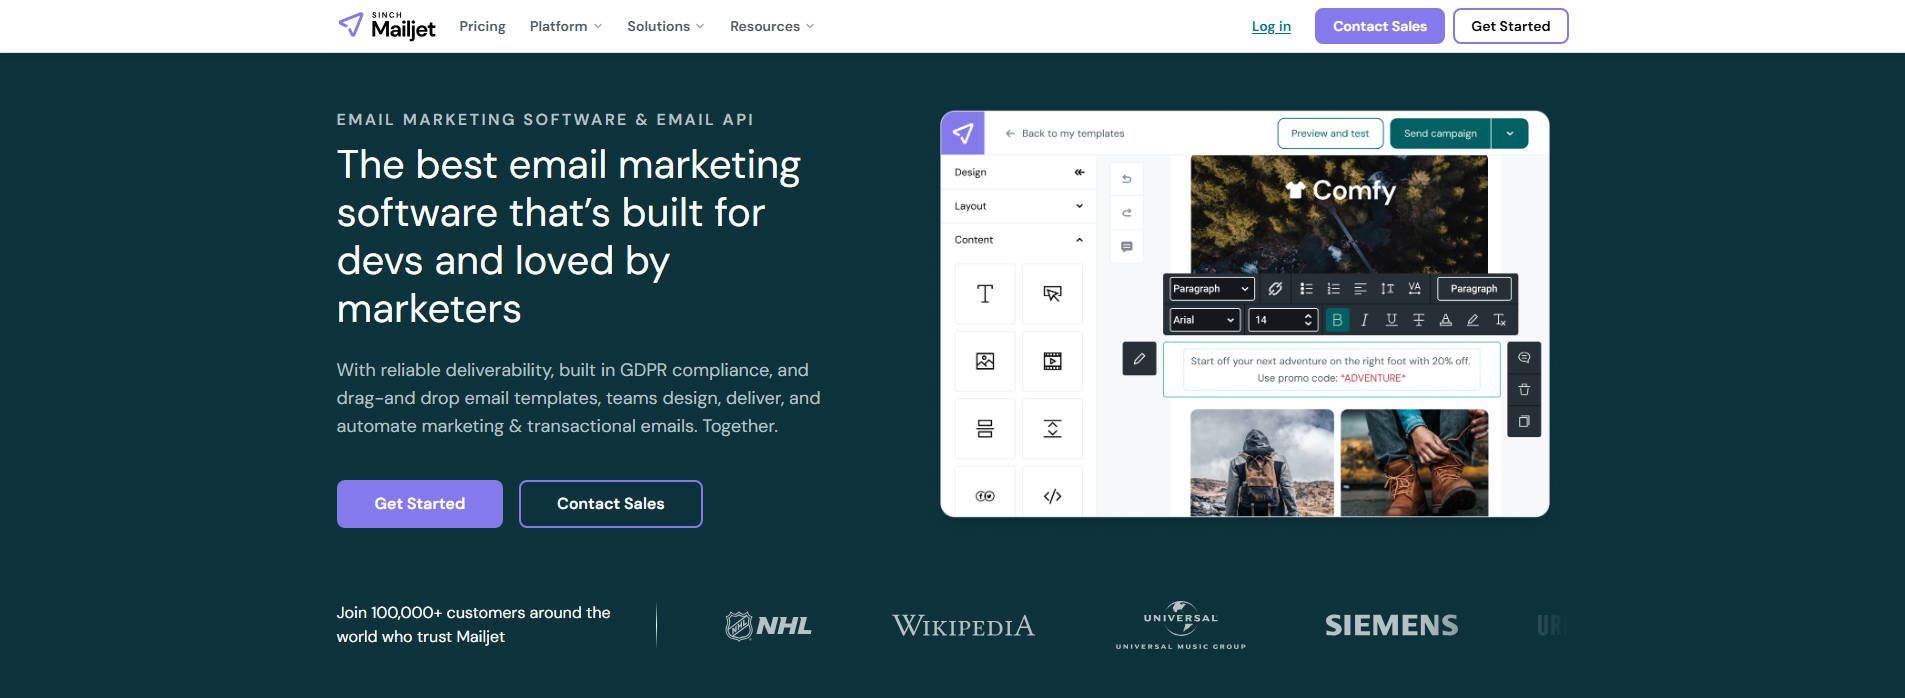The height and width of the screenshot is (698, 1905).
Task: Click the pencil edit icon
Action: point(1139,359)
